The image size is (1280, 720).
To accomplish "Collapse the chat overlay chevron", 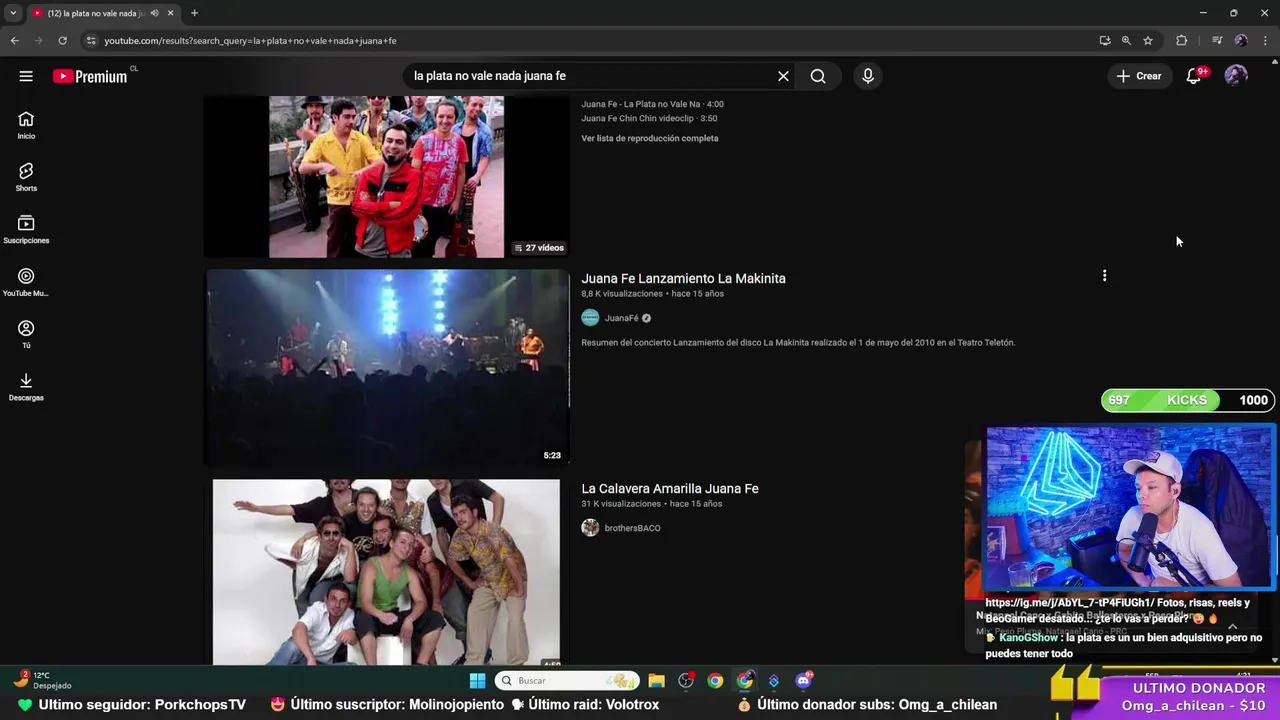I will 1232,627.
